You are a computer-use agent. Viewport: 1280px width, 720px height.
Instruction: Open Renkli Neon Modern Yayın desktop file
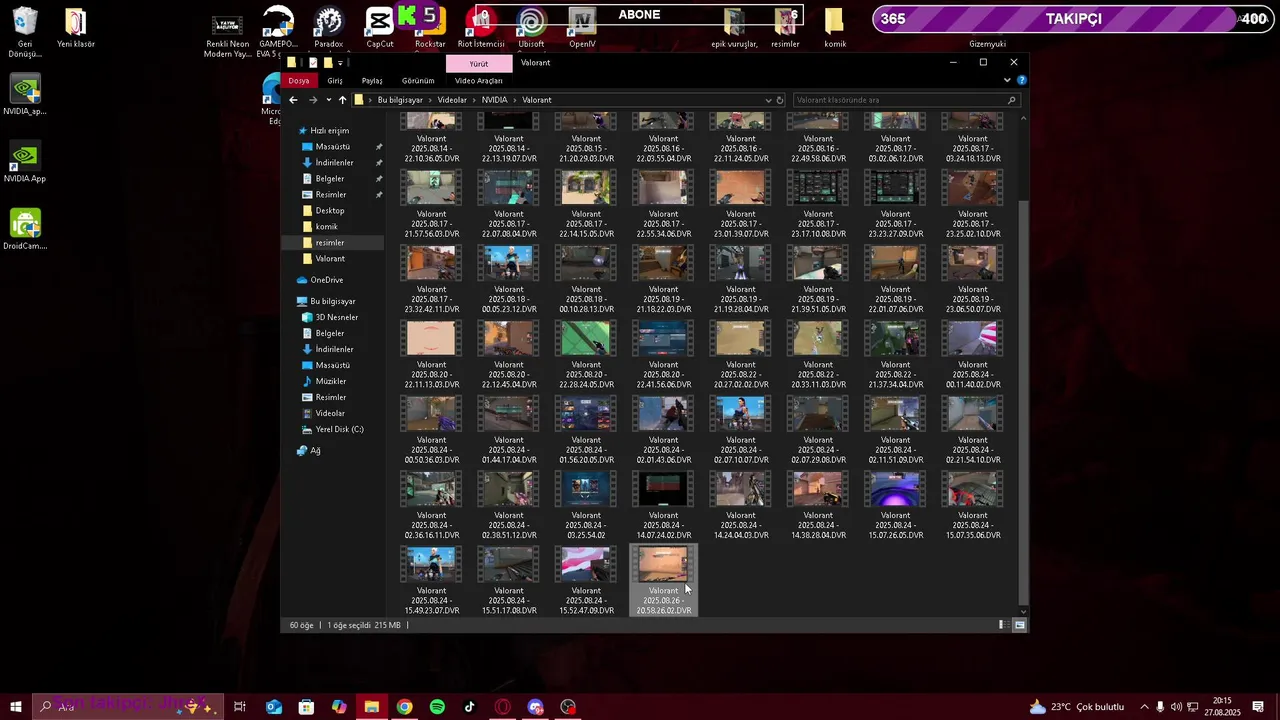coord(227,36)
